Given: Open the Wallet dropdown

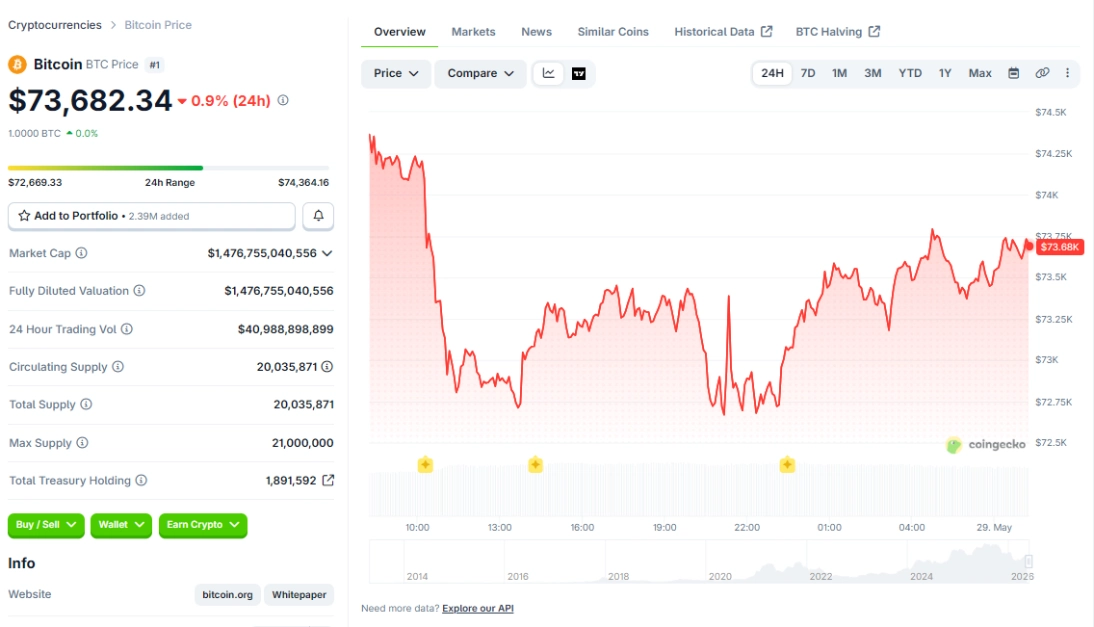Looking at the screenshot, I should pyautogui.click(x=121, y=524).
